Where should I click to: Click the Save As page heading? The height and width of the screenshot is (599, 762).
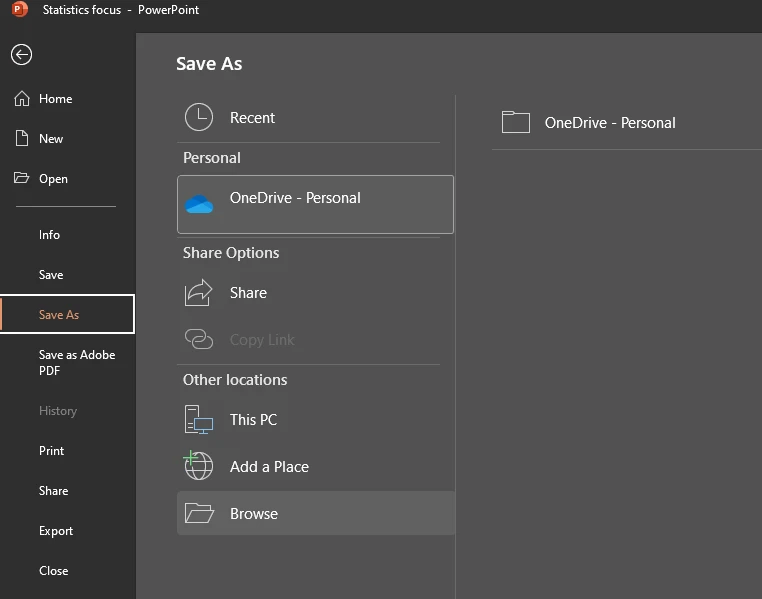(209, 64)
